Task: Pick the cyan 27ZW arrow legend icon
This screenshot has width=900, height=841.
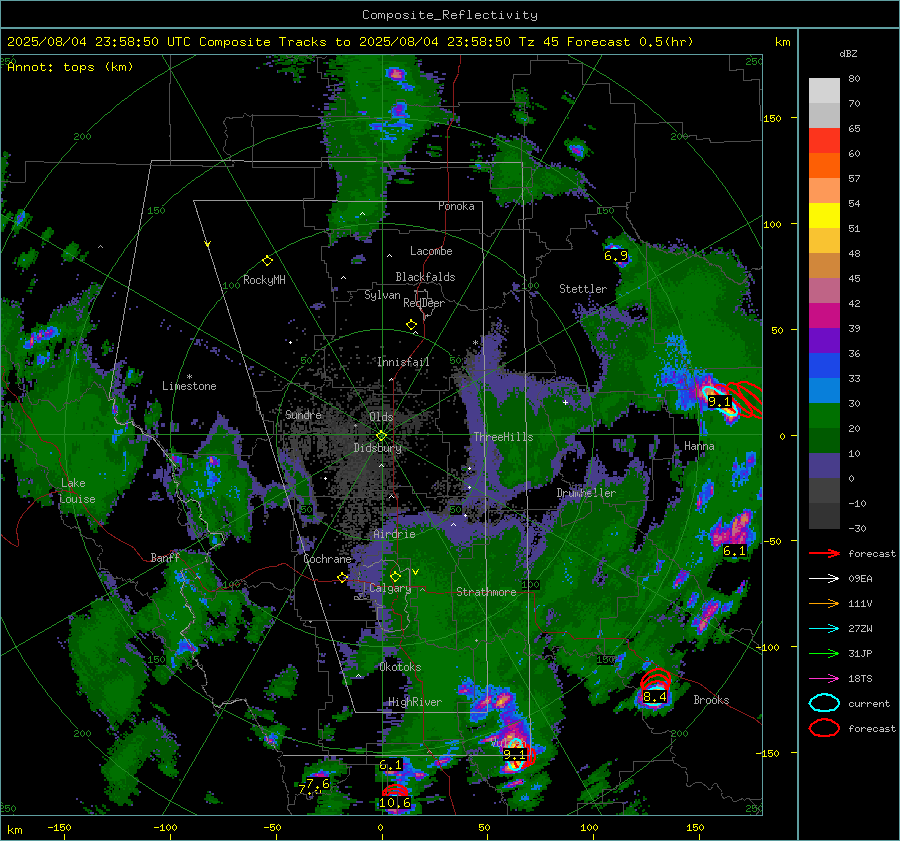Action: pyautogui.click(x=824, y=629)
